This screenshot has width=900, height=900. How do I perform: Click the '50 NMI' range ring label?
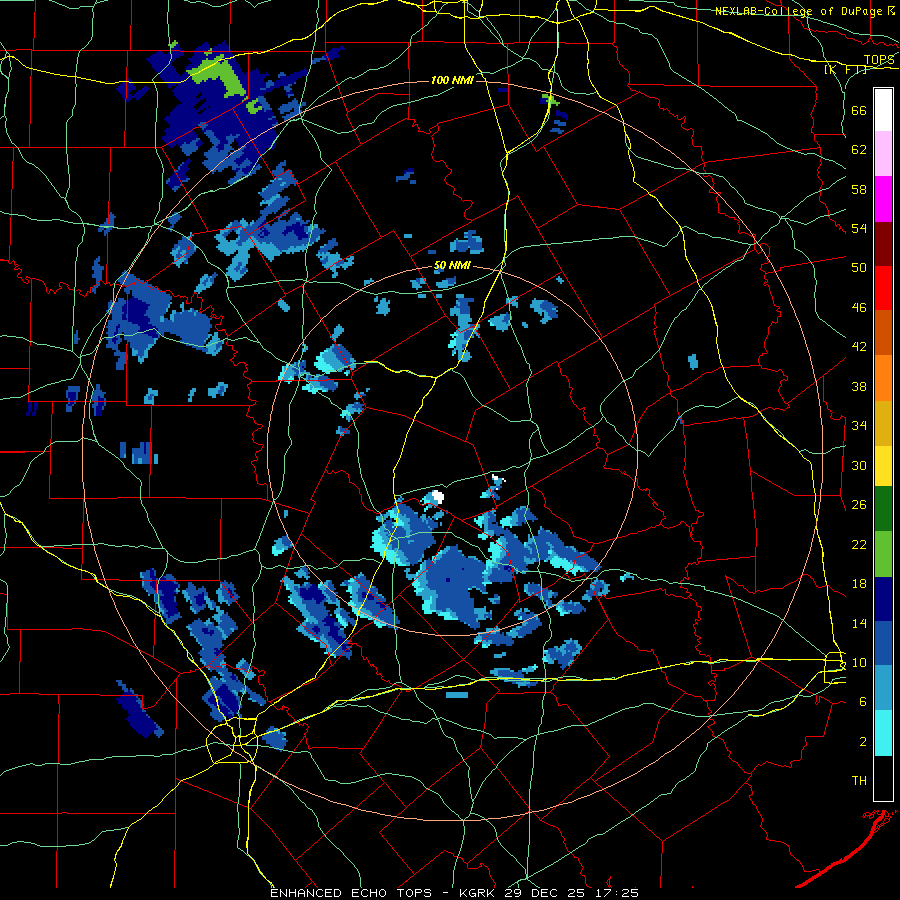[x=452, y=265]
